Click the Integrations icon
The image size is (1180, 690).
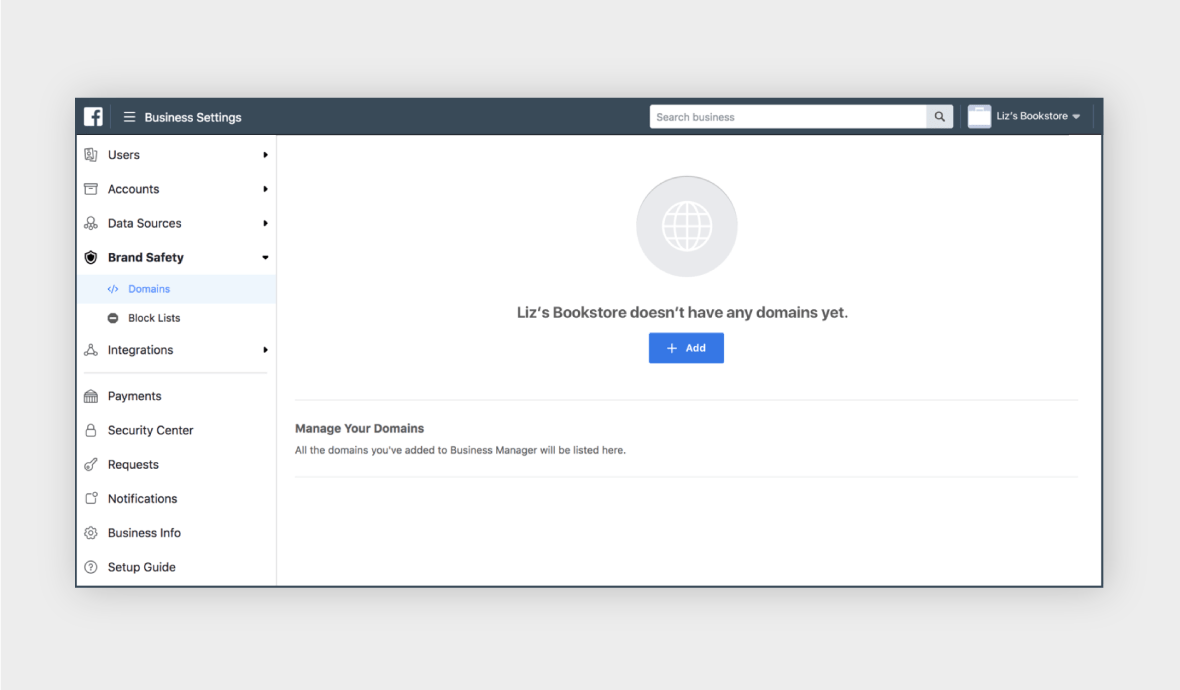91,350
